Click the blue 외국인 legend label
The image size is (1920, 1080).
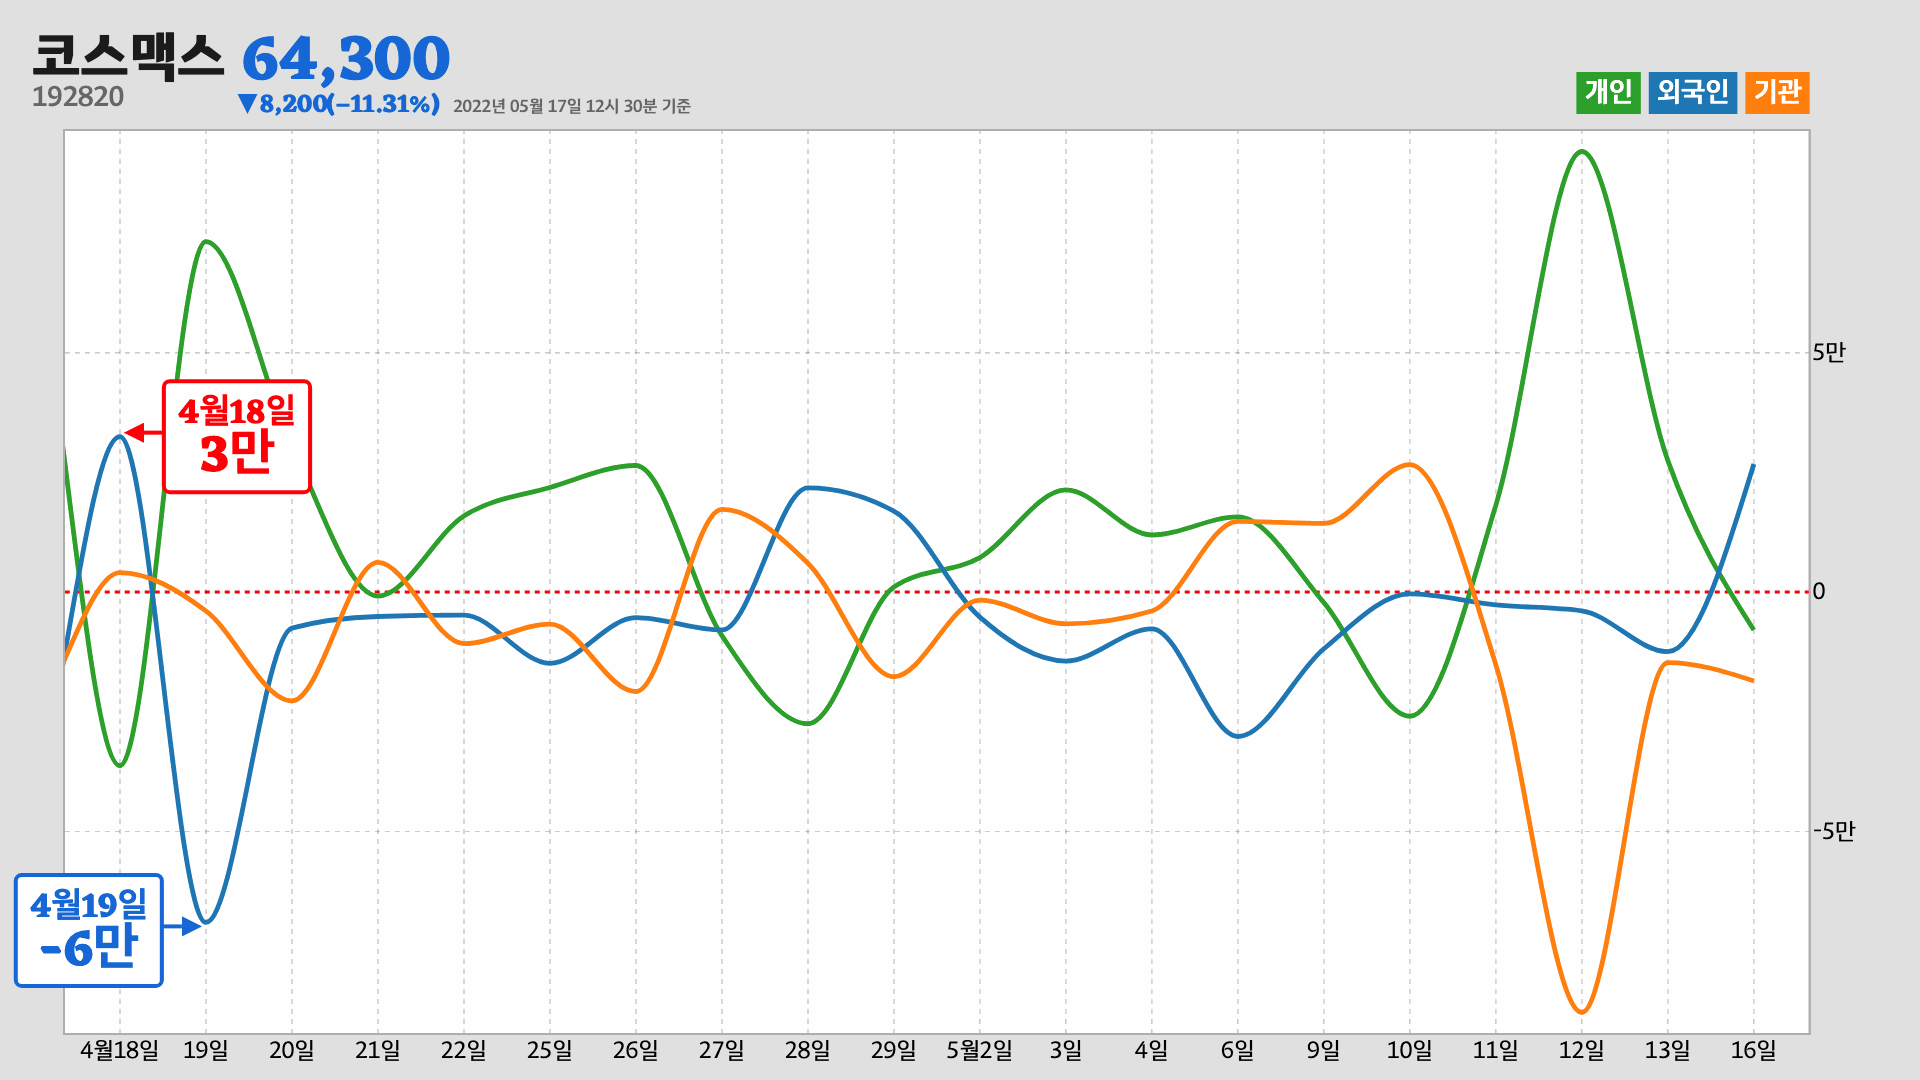pyautogui.click(x=1692, y=93)
